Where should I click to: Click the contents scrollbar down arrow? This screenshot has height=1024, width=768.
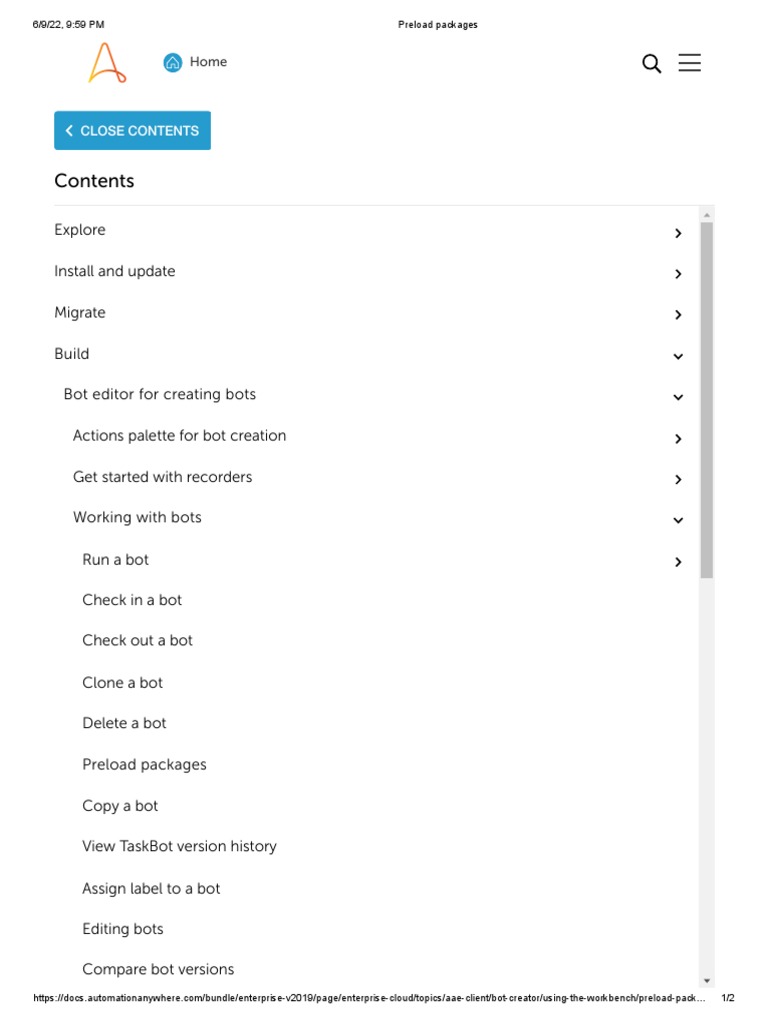point(707,981)
